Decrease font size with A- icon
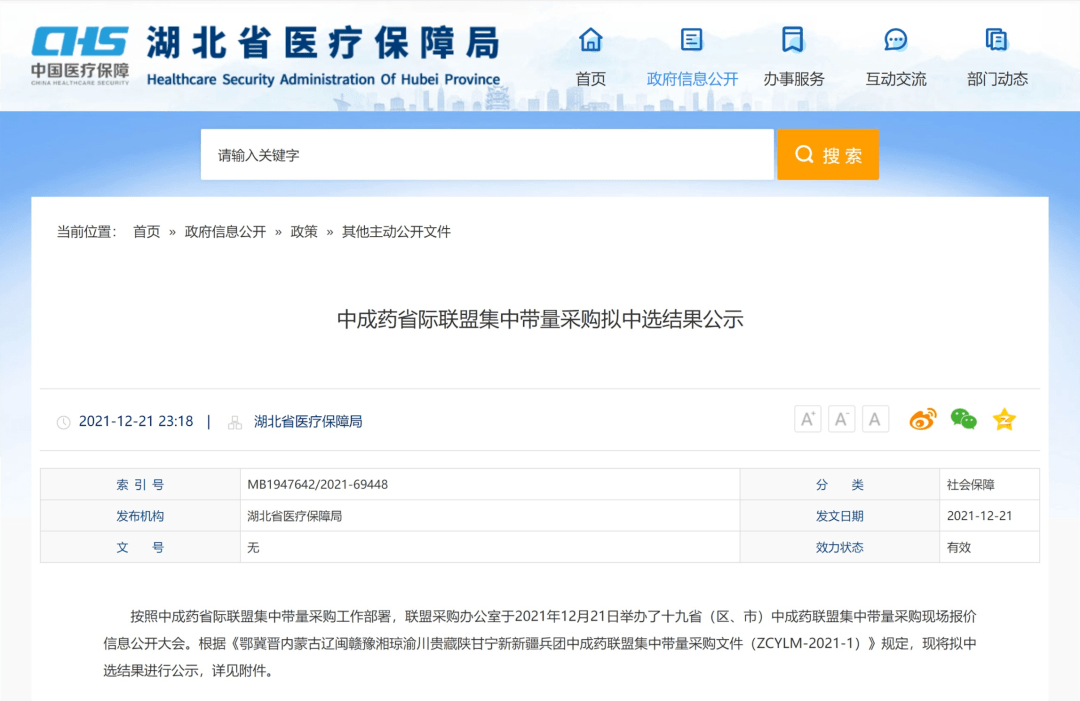 841,419
